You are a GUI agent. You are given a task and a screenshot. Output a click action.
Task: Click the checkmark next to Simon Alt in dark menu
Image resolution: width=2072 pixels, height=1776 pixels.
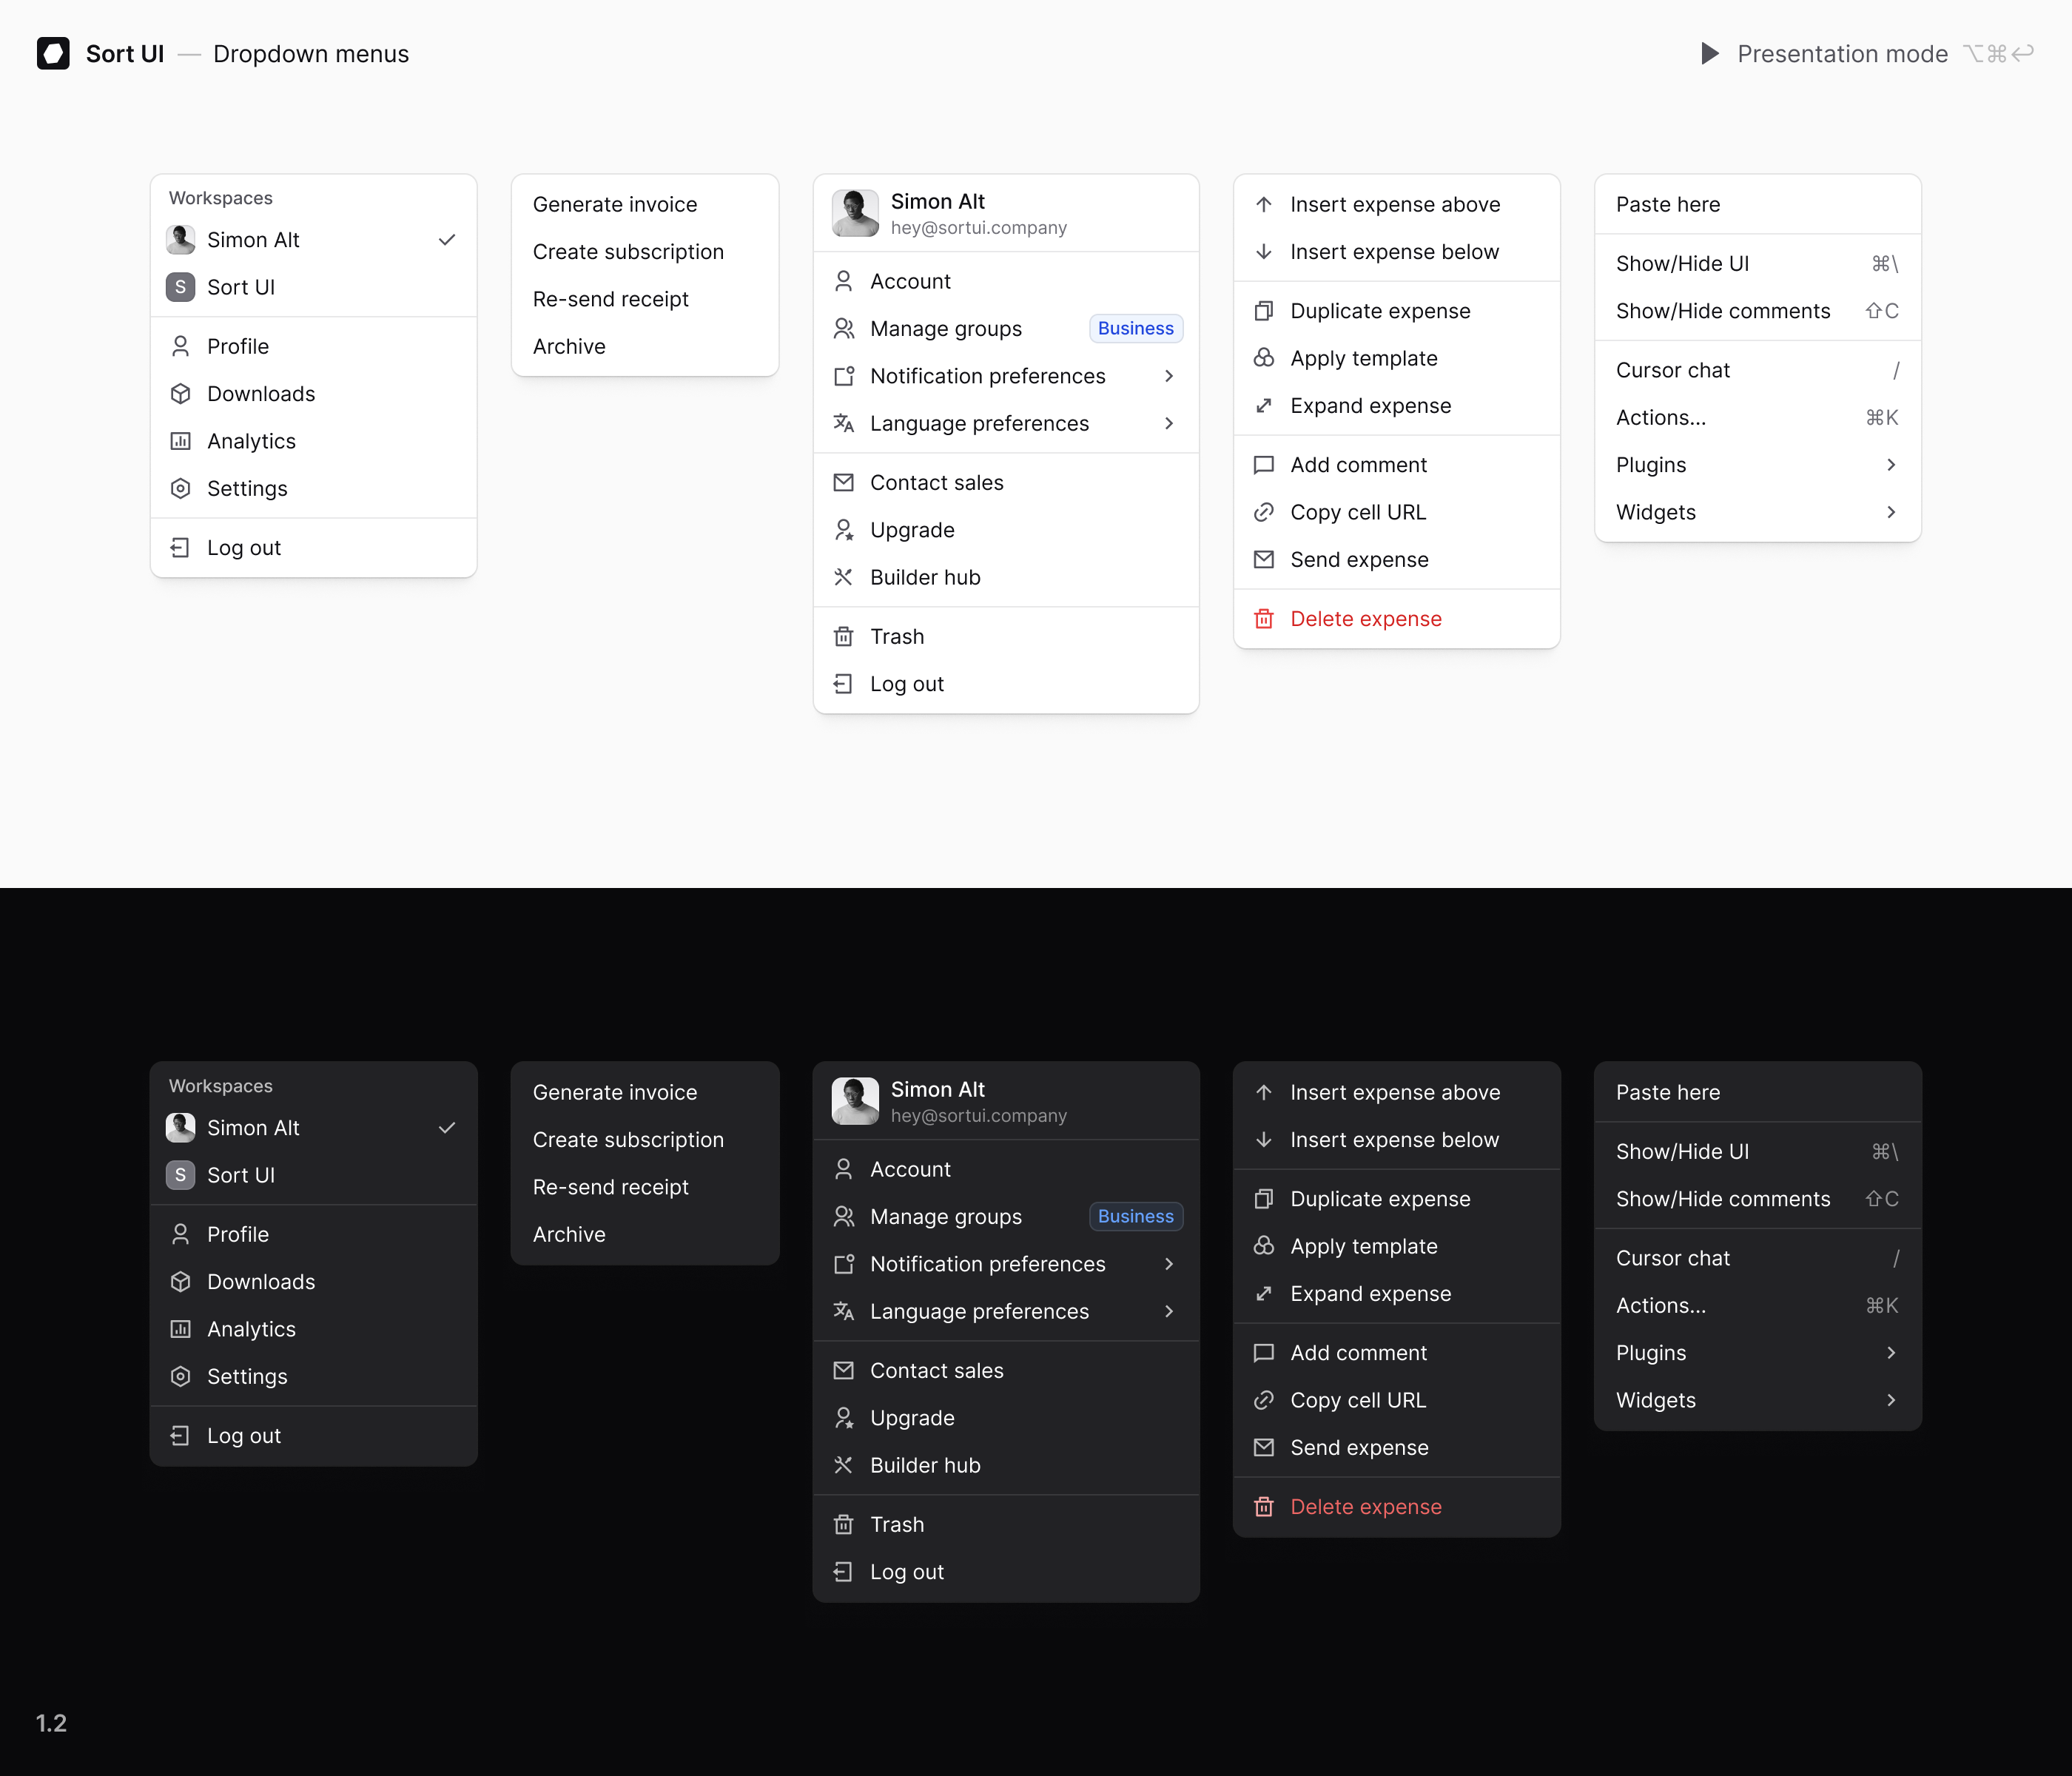pyautogui.click(x=447, y=1128)
